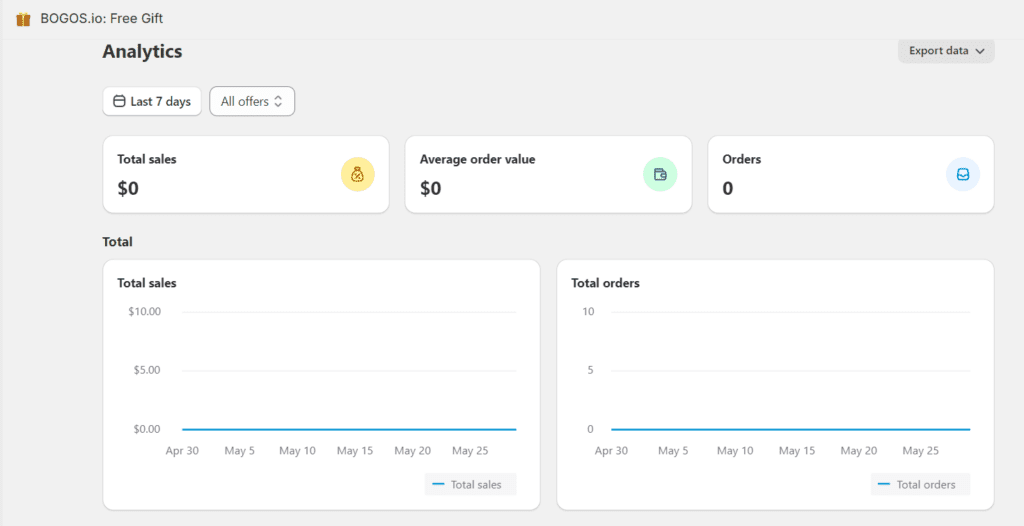1024x526 pixels.
Task: Click the BOGOS.io: Free Gift app title
Action: coord(101,19)
